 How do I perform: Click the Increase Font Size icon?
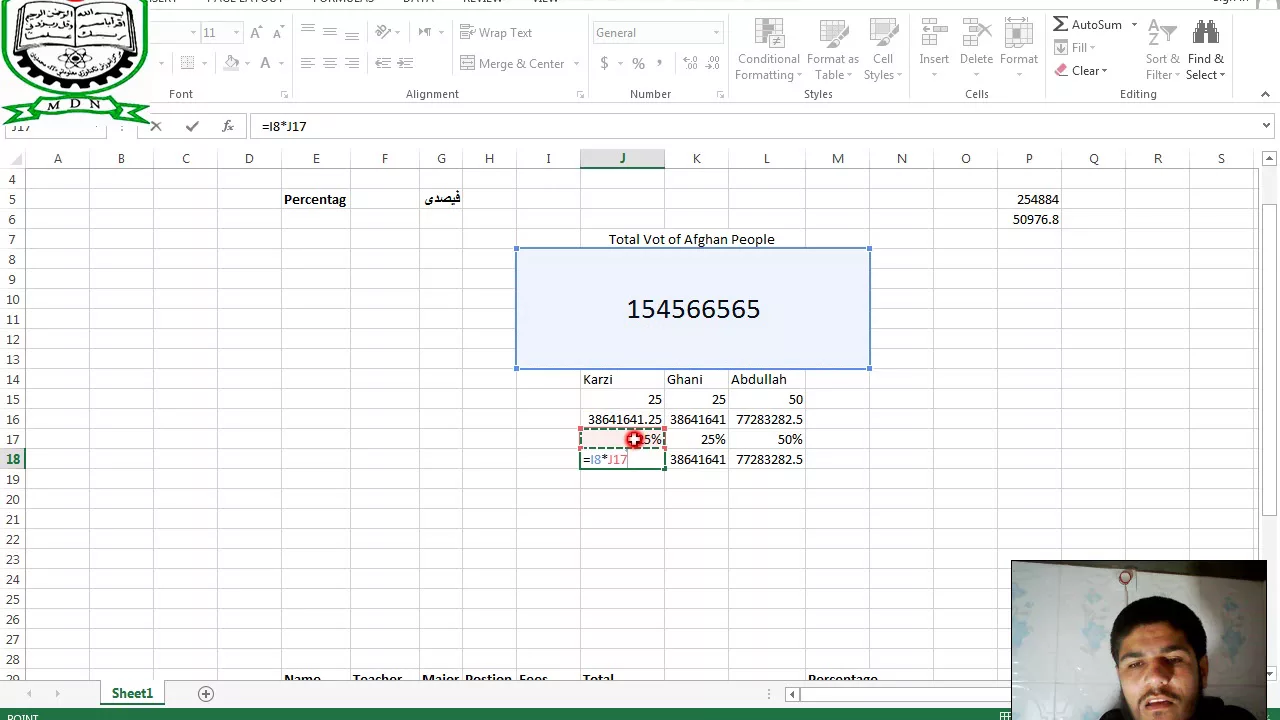tap(256, 33)
